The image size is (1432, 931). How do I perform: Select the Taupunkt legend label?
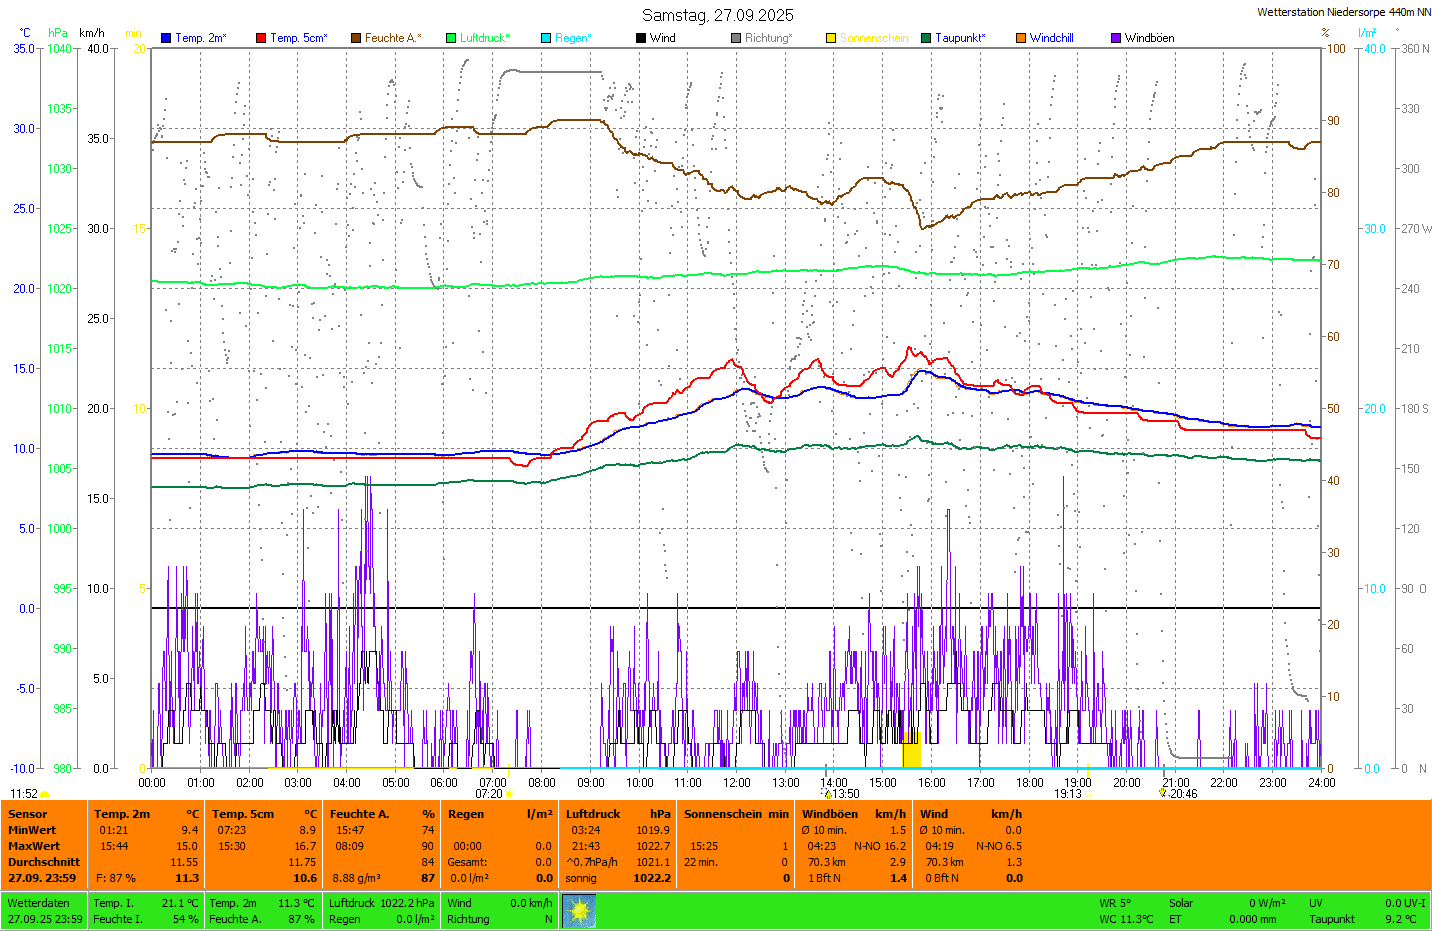(960, 38)
